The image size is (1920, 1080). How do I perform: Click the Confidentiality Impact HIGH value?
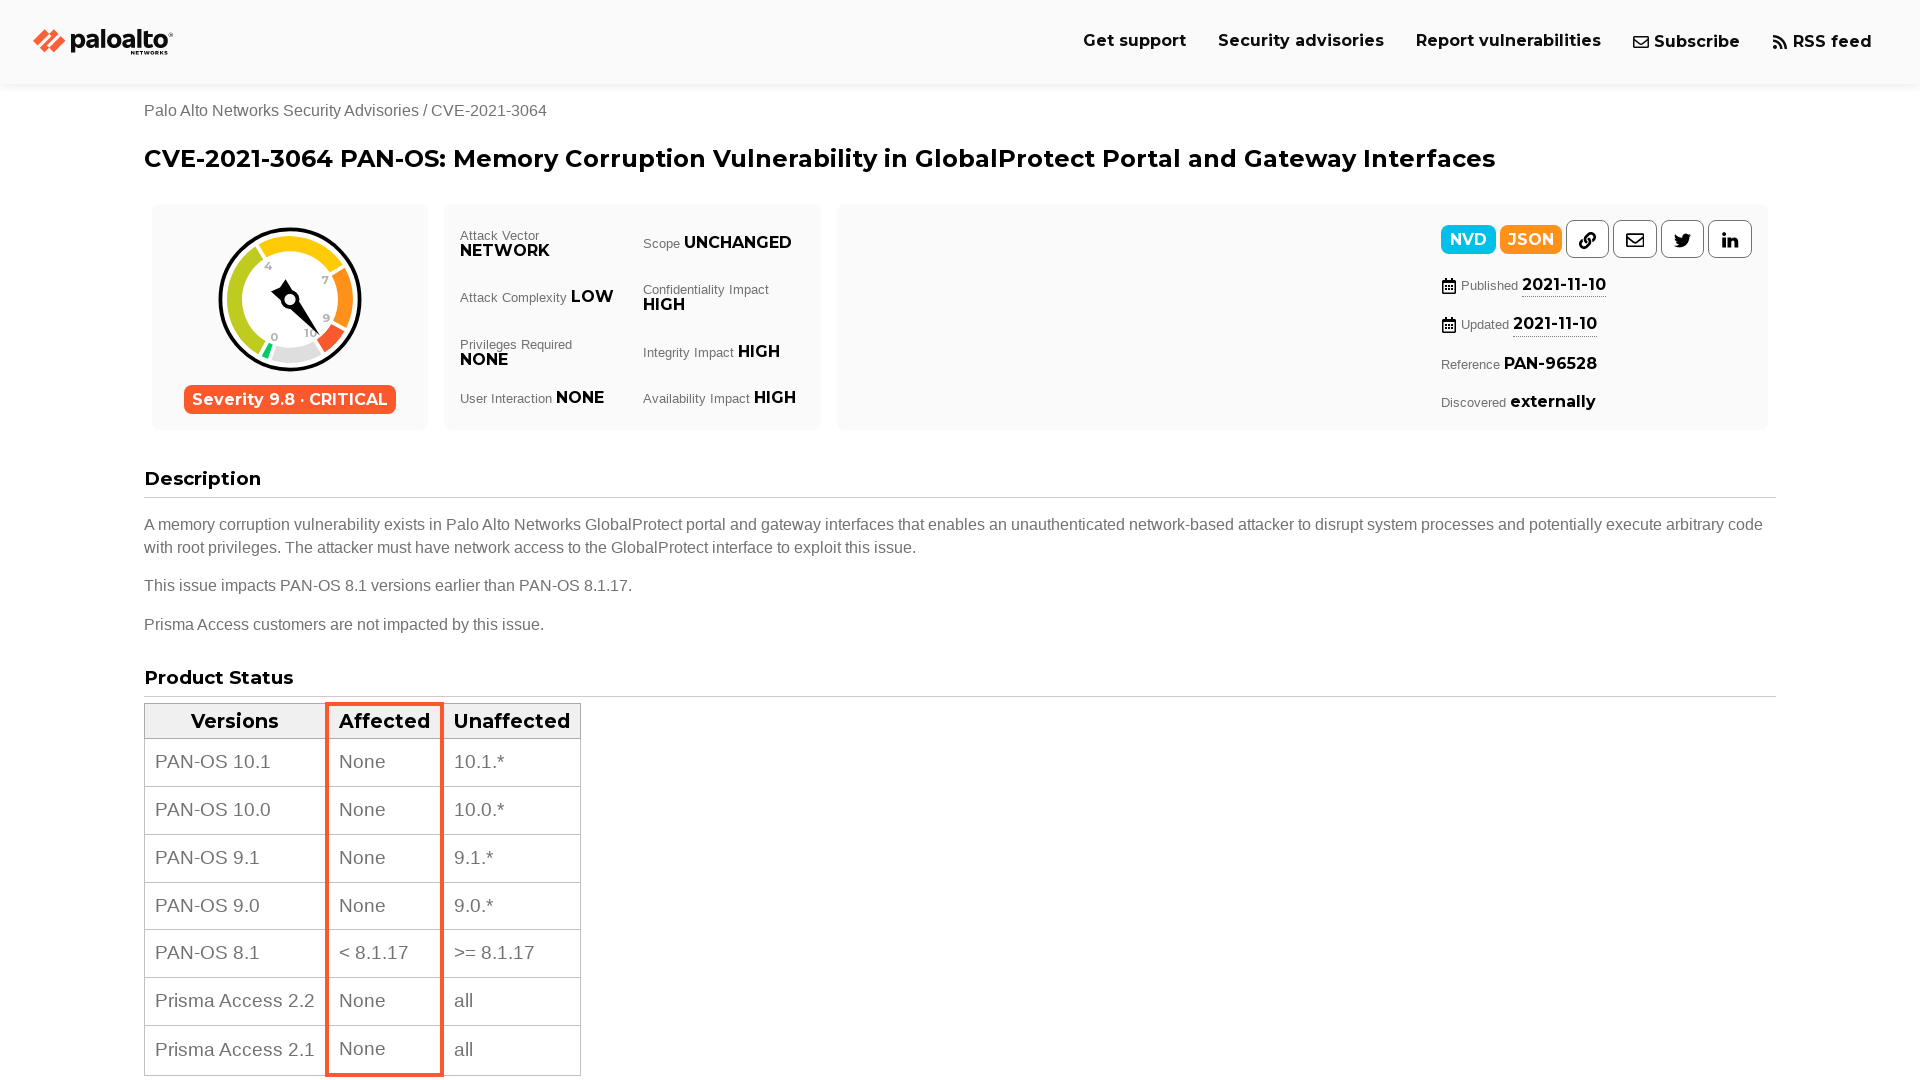[664, 305]
